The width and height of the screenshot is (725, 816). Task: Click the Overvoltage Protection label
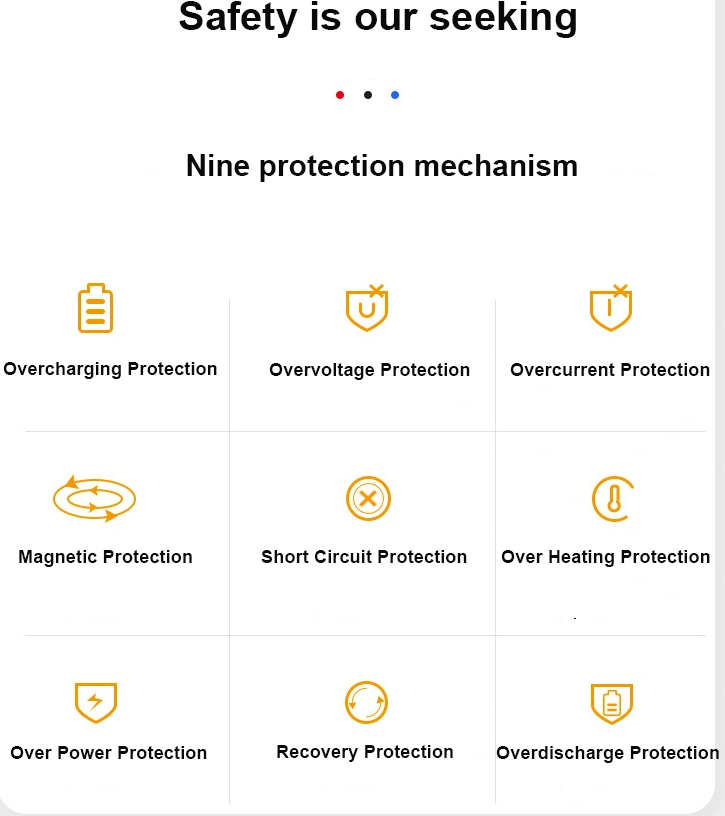point(369,370)
